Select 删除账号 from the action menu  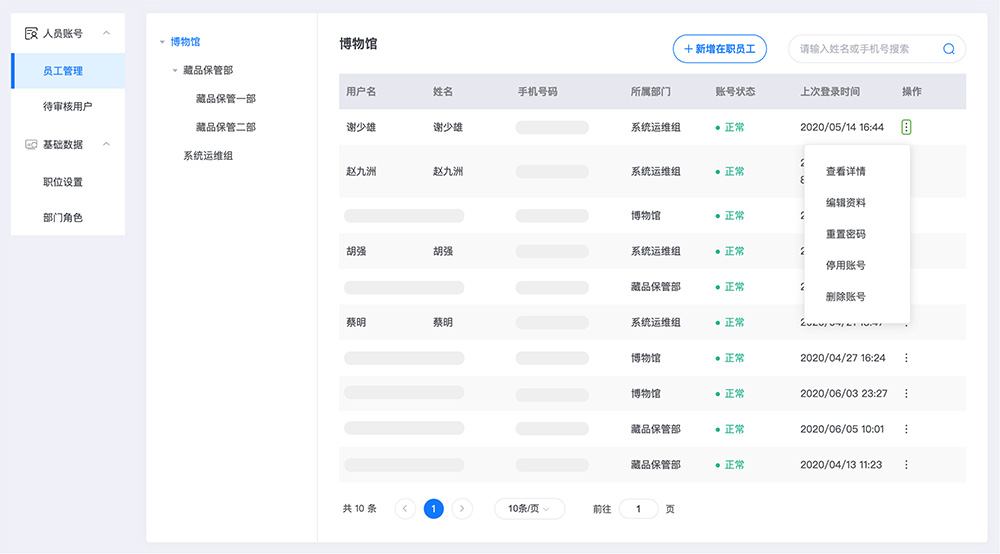(846, 296)
